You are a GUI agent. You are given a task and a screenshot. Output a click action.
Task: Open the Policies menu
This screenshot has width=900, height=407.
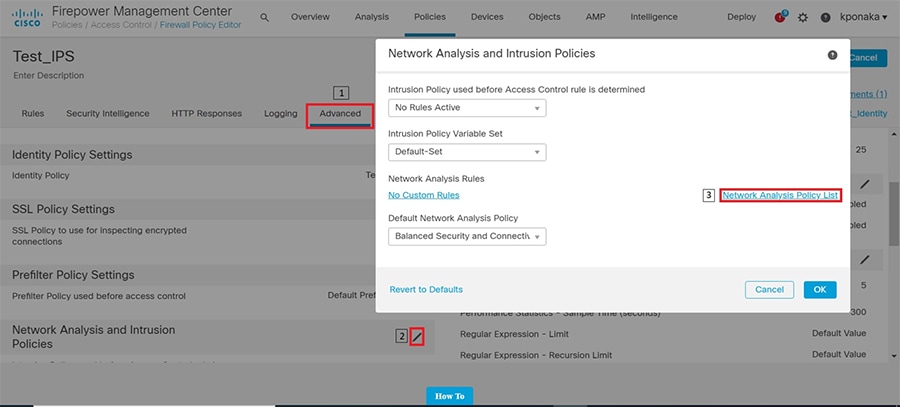point(430,17)
